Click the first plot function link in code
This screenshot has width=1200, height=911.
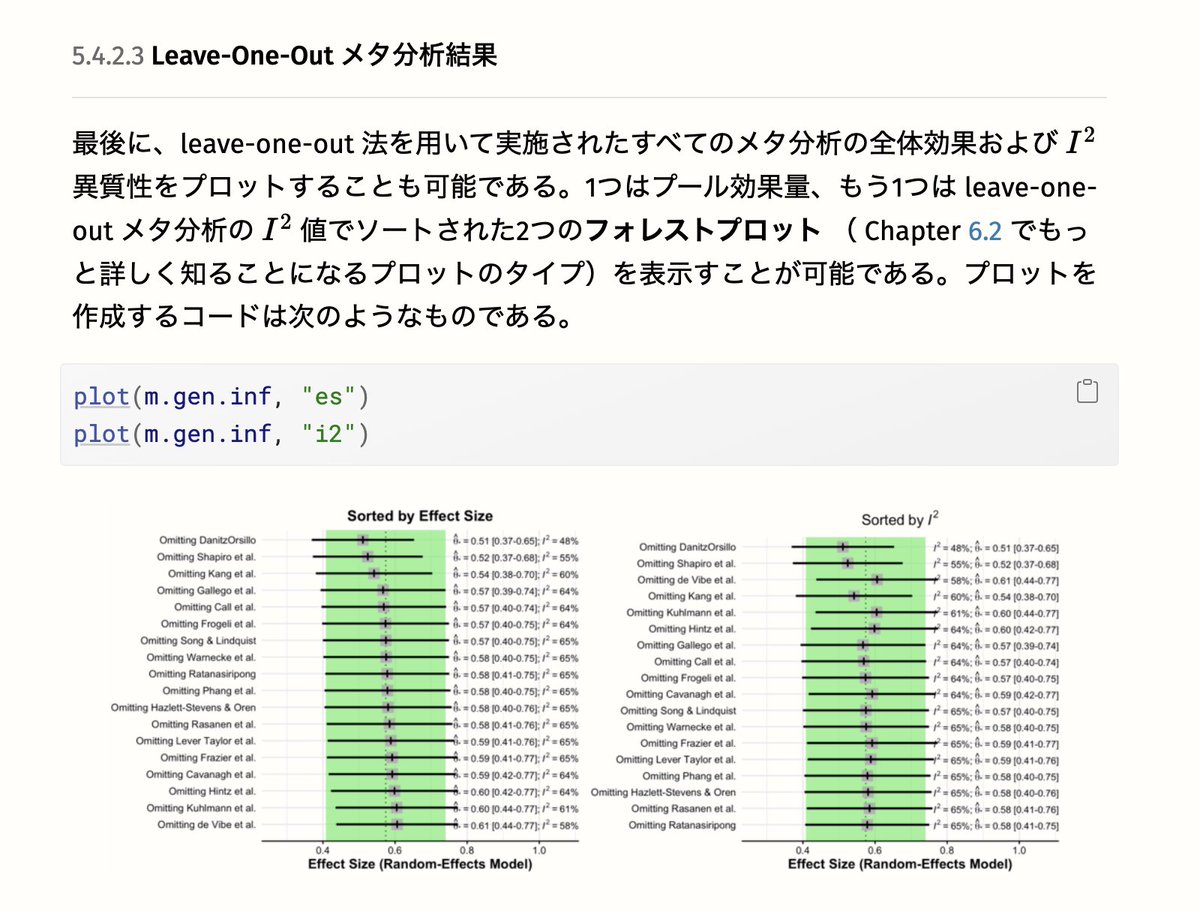(x=102, y=397)
